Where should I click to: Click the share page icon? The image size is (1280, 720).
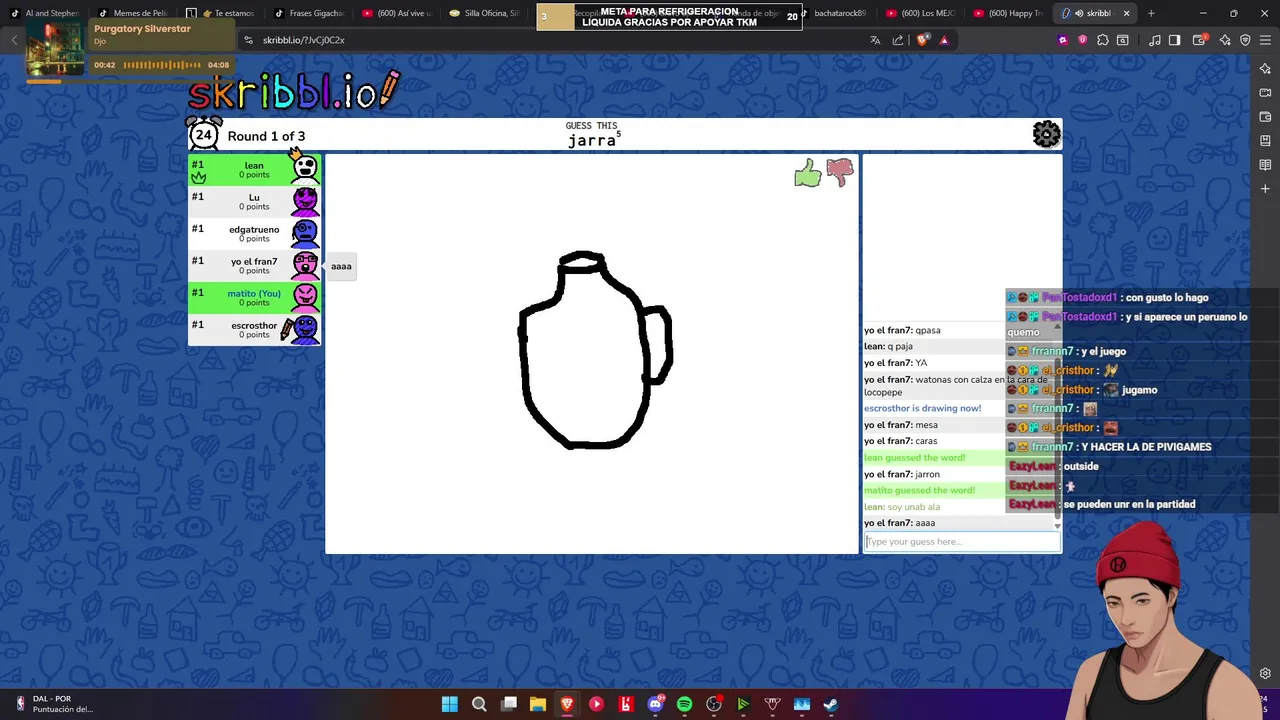pos(898,40)
